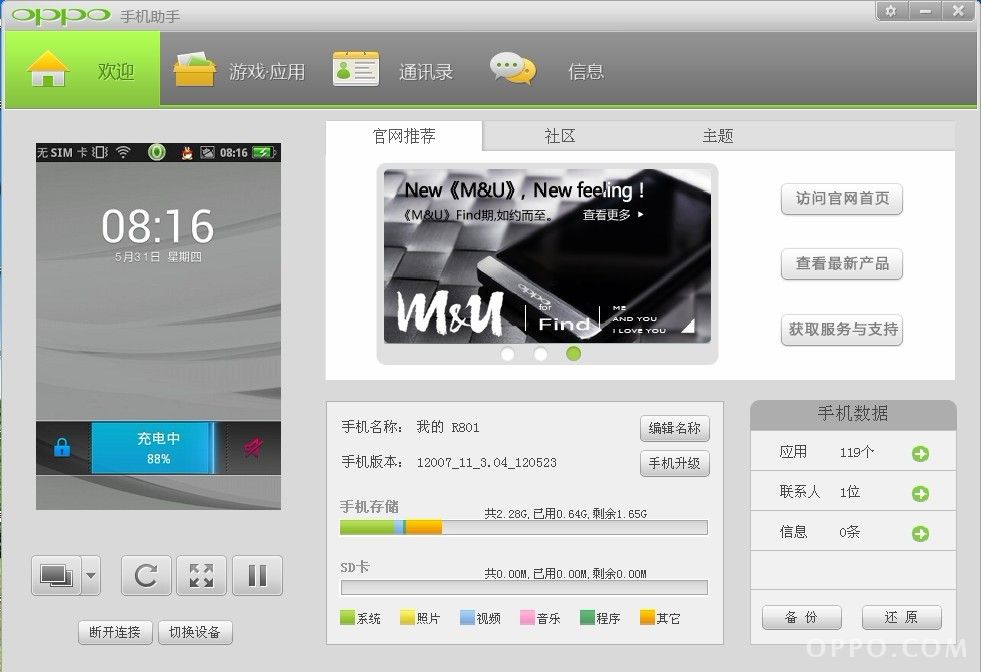Click the settings gear in title bar
Screen dimensions: 981x672
[892, 11]
